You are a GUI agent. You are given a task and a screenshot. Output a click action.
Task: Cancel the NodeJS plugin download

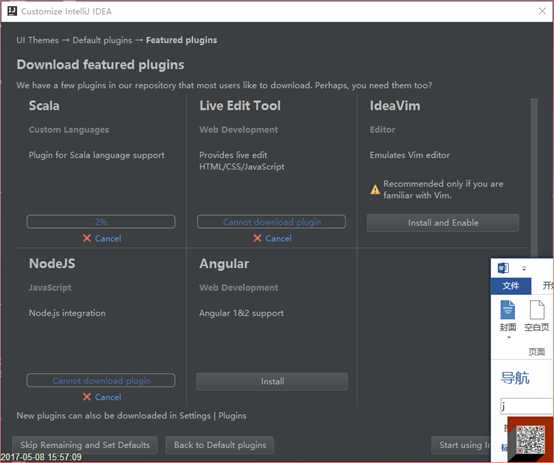[108, 397]
